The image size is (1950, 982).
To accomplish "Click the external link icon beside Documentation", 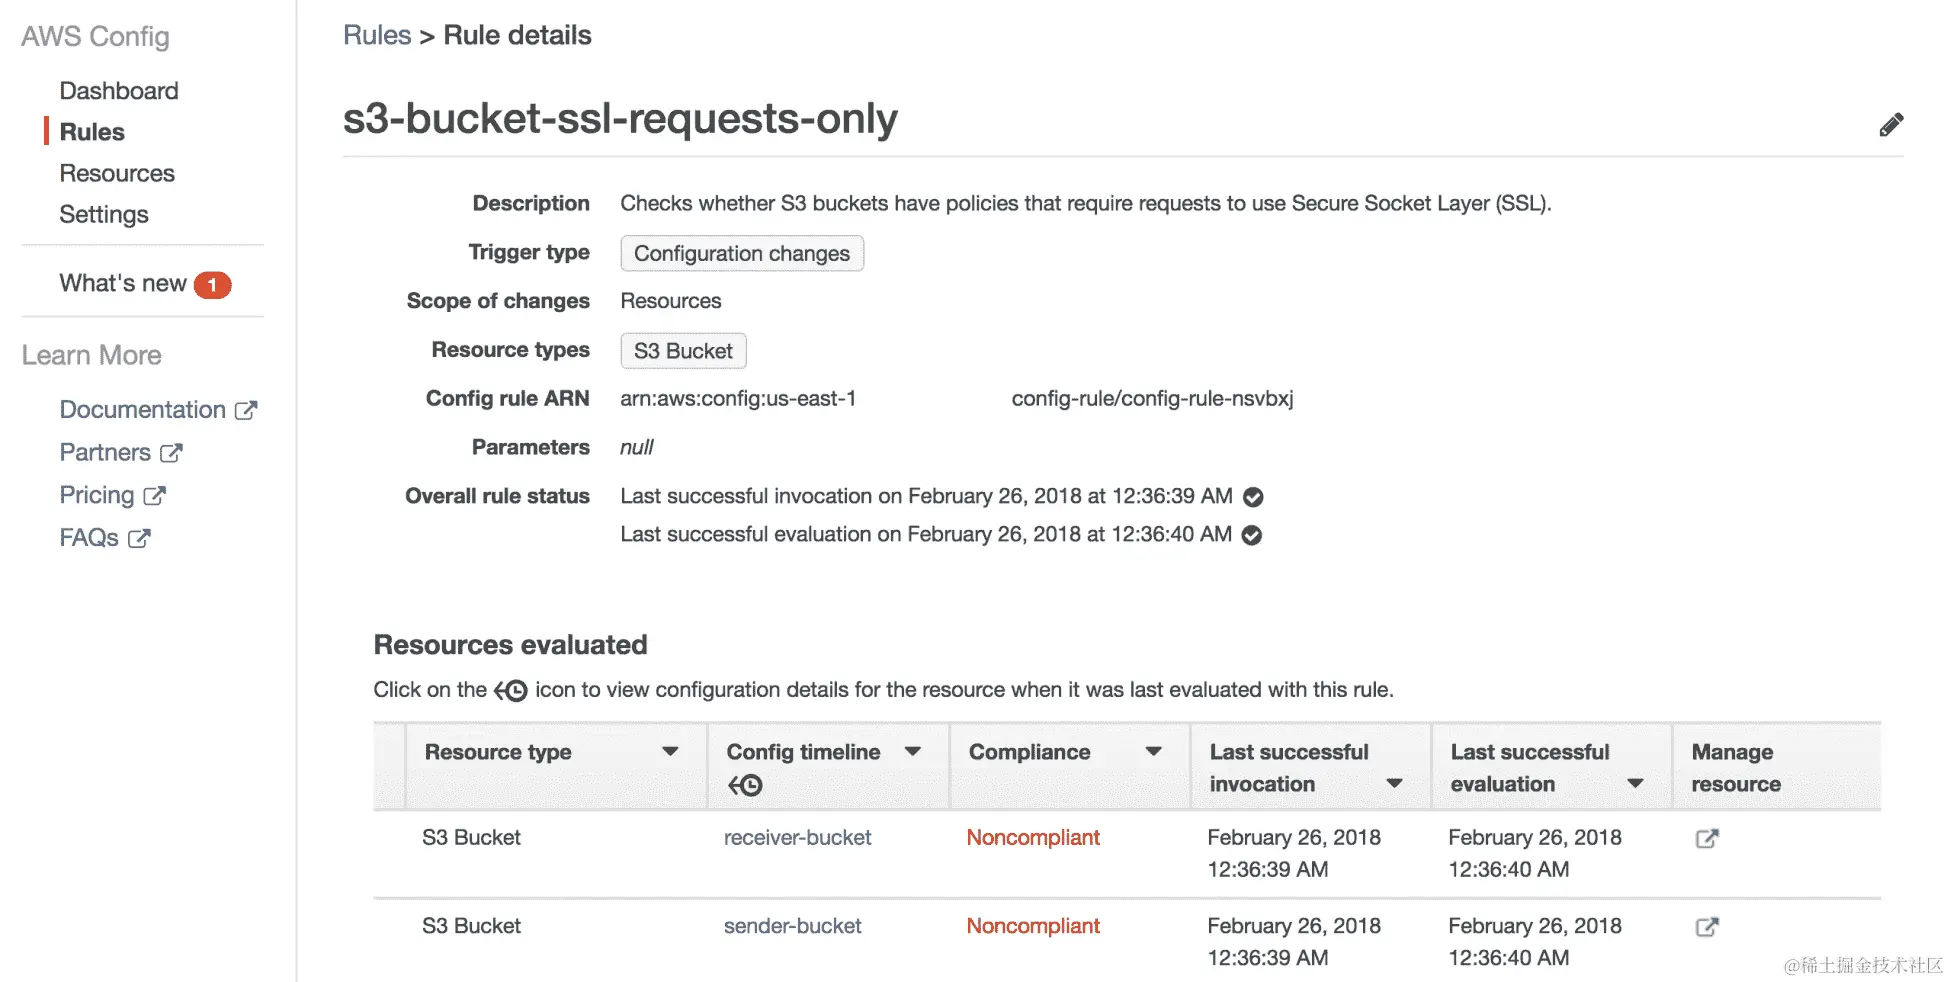I will 246,410.
